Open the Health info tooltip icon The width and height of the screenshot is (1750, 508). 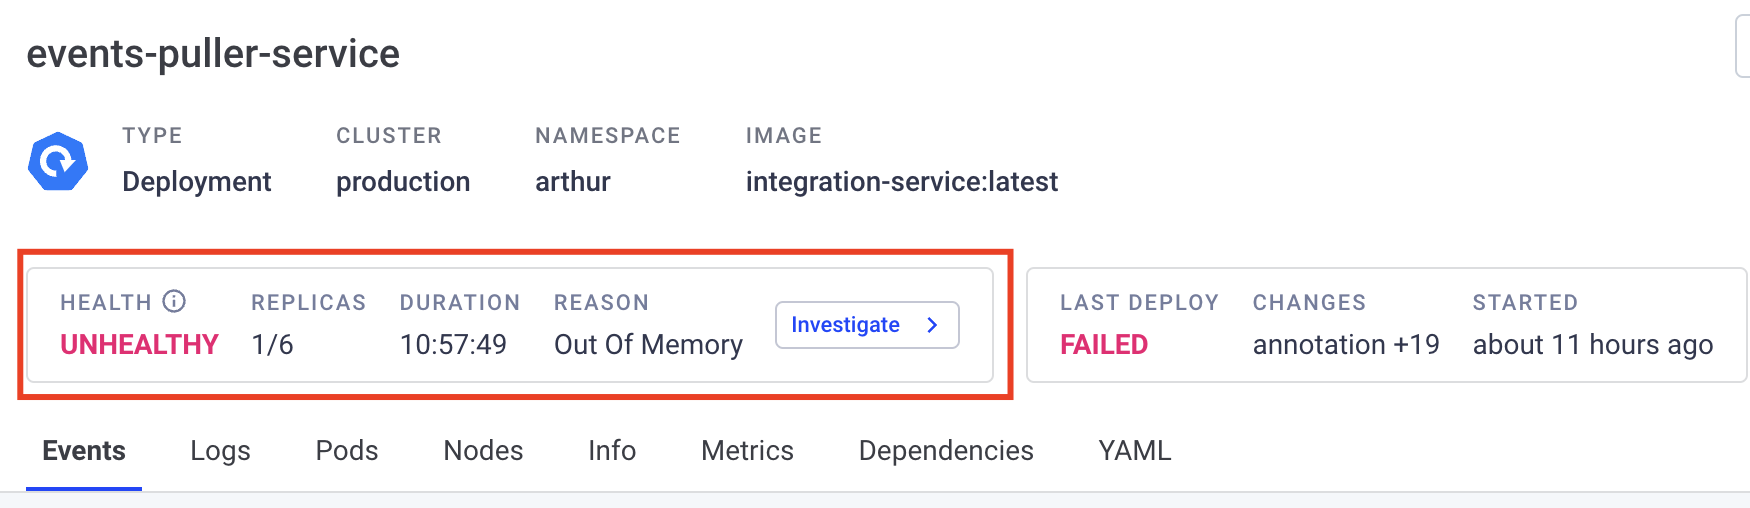tap(174, 301)
